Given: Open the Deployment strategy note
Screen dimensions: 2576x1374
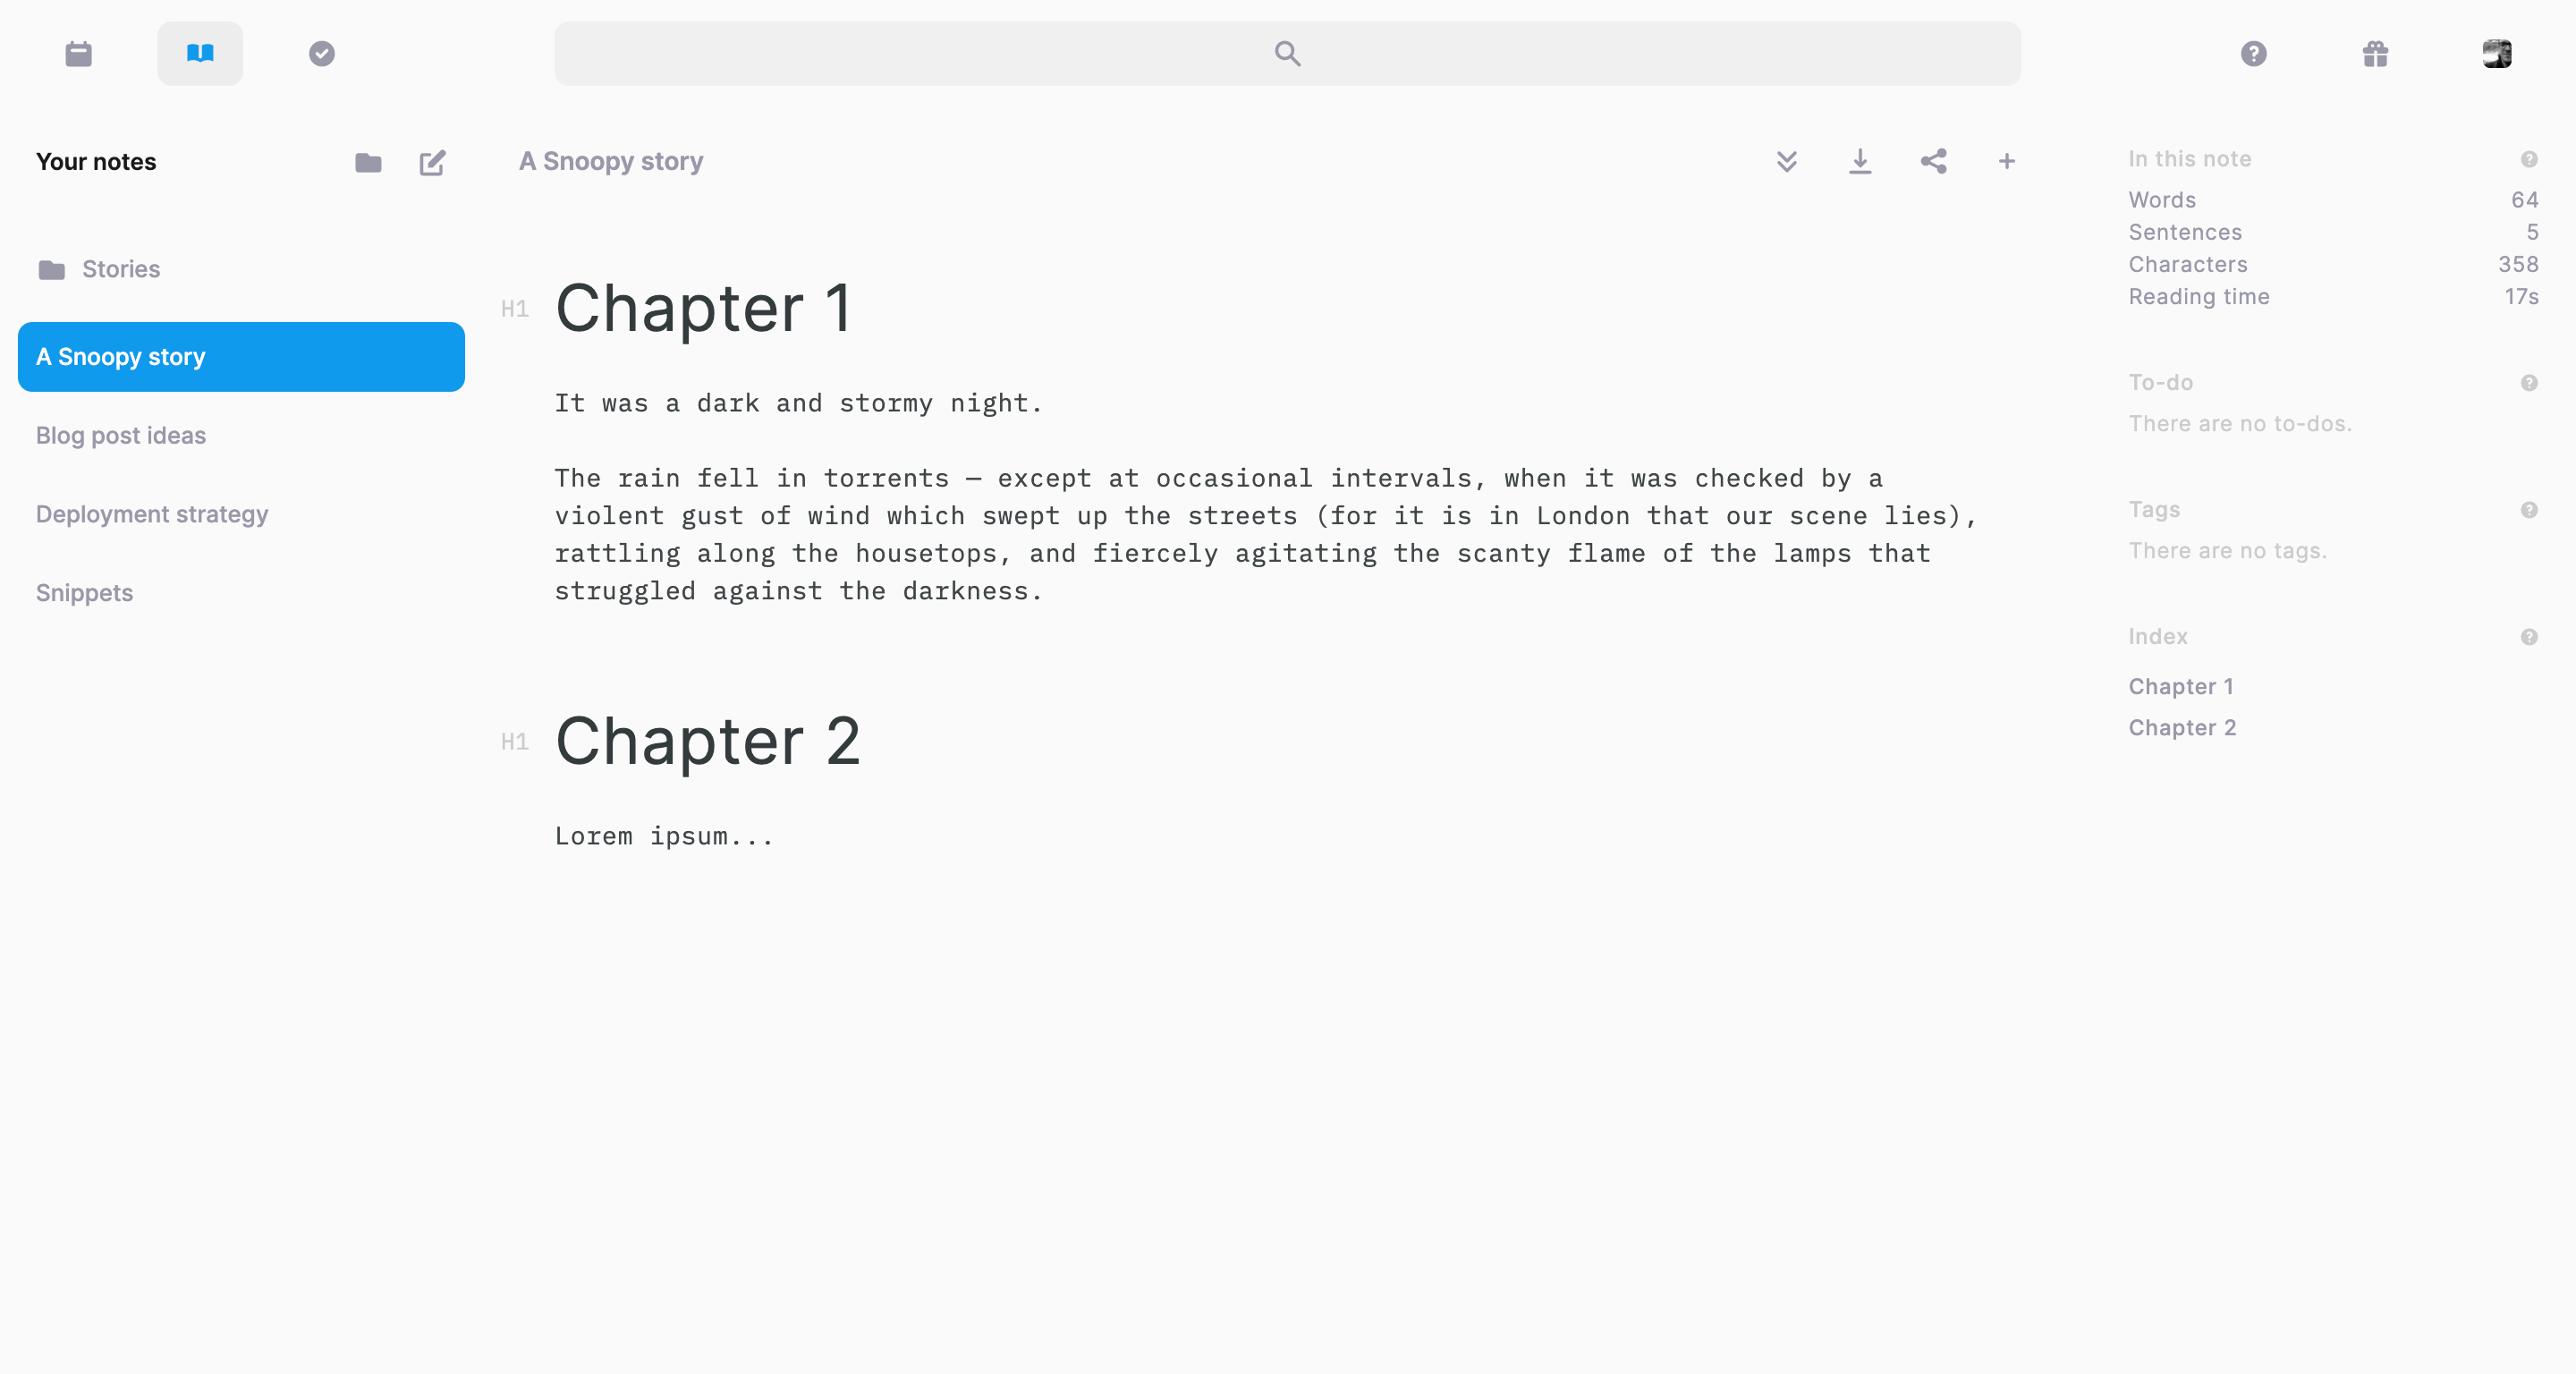Looking at the screenshot, I should click(152, 514).
